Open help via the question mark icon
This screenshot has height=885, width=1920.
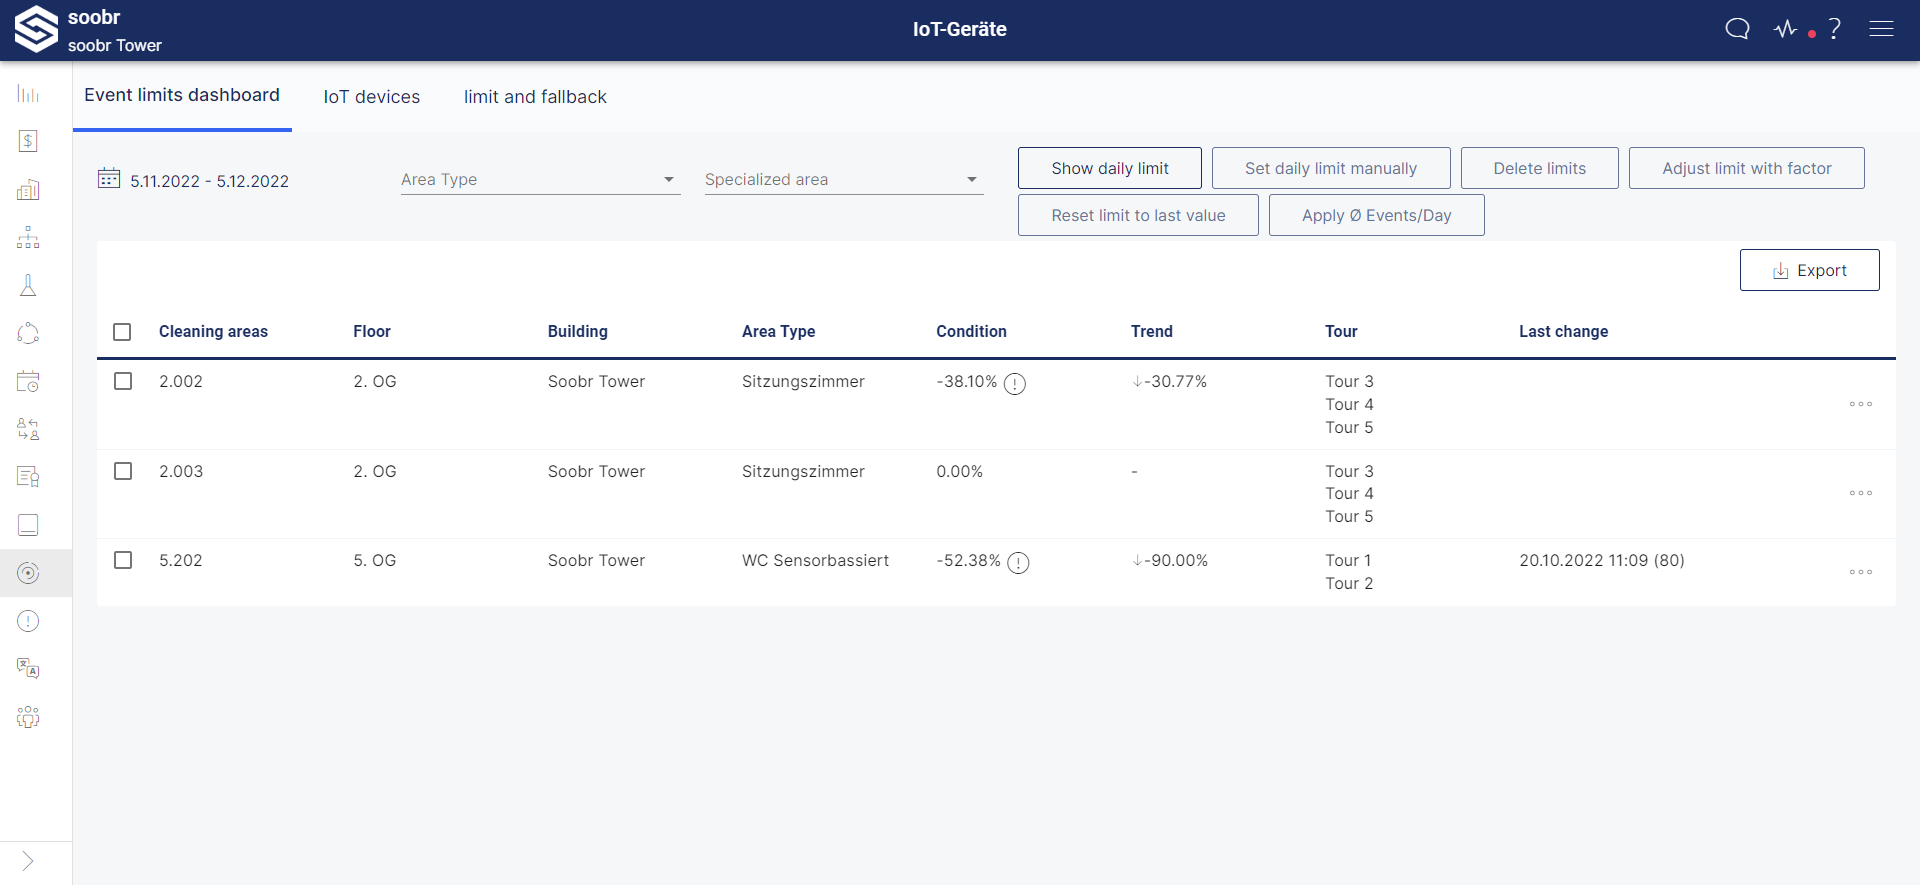tap(1834, 29)
